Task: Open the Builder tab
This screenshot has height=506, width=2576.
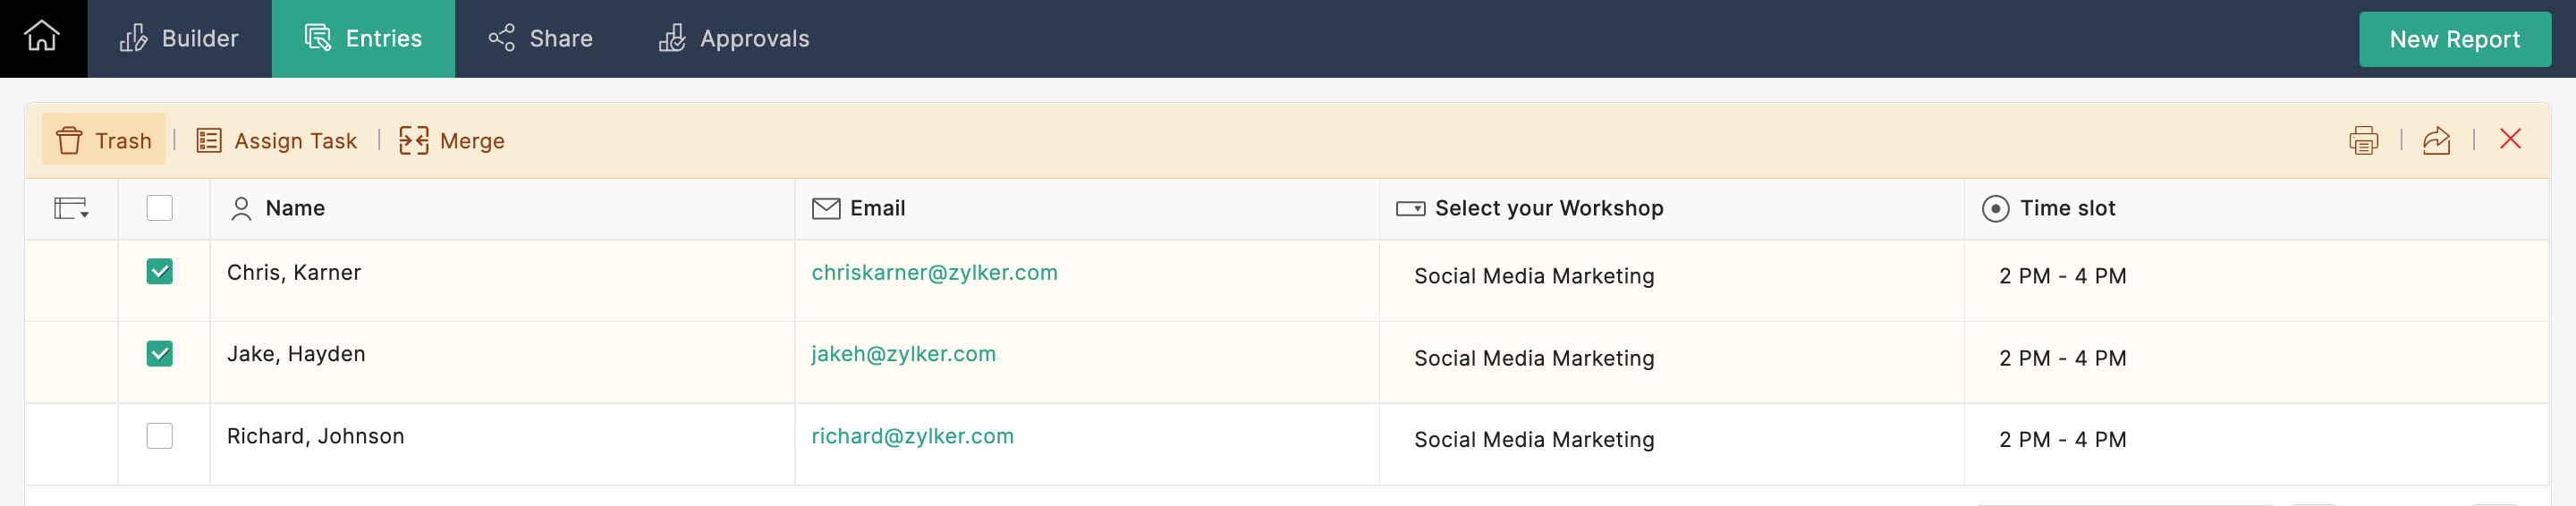Action: coord(179,38)
